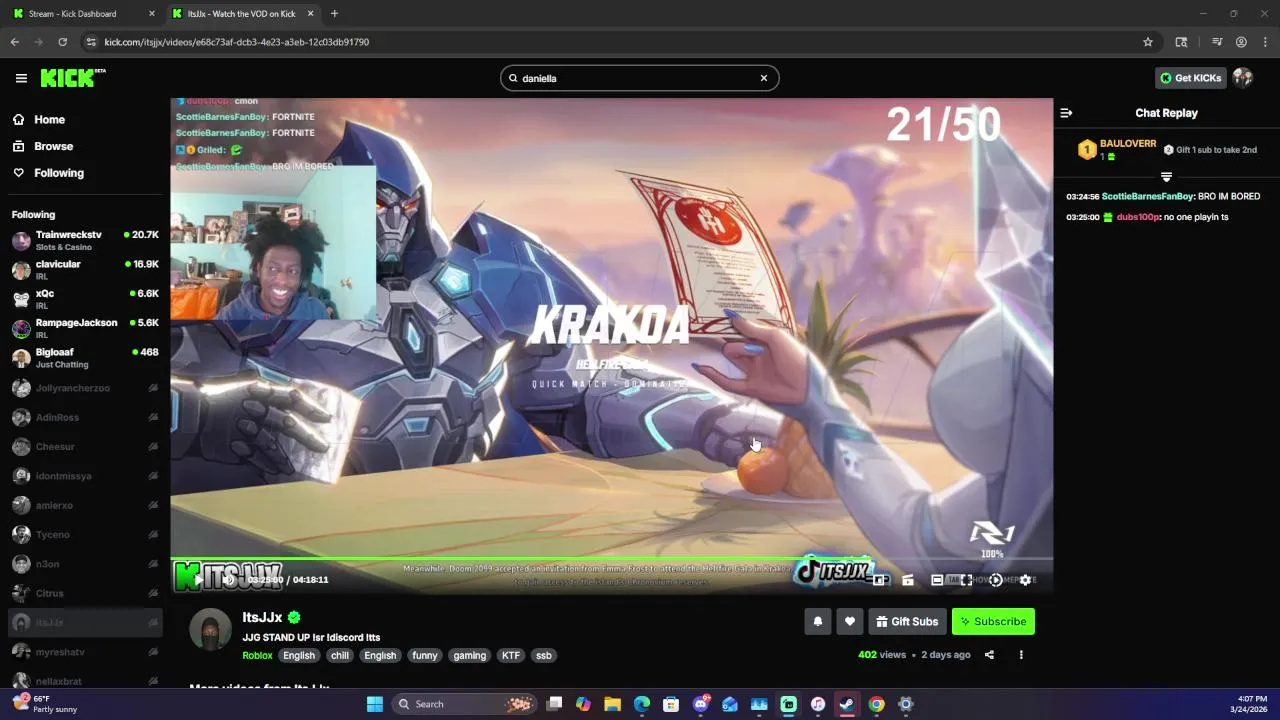This screenshot has height=720, width=1280.
Task: Open the Windows Start menu
Action: (375, 704)
